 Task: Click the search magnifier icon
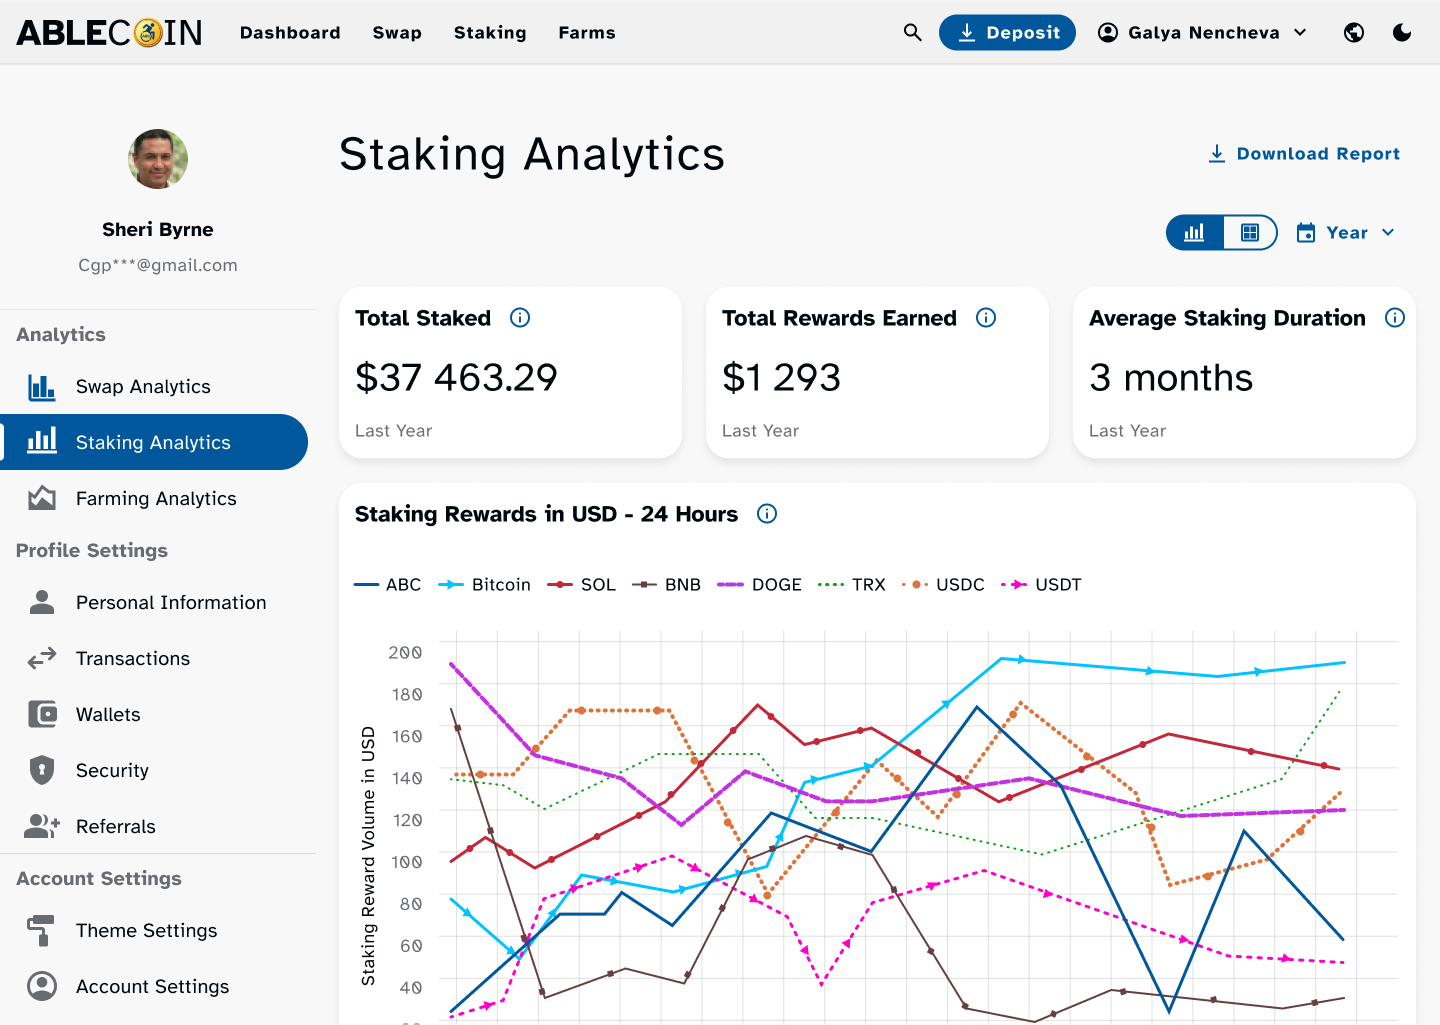(912, 32)
